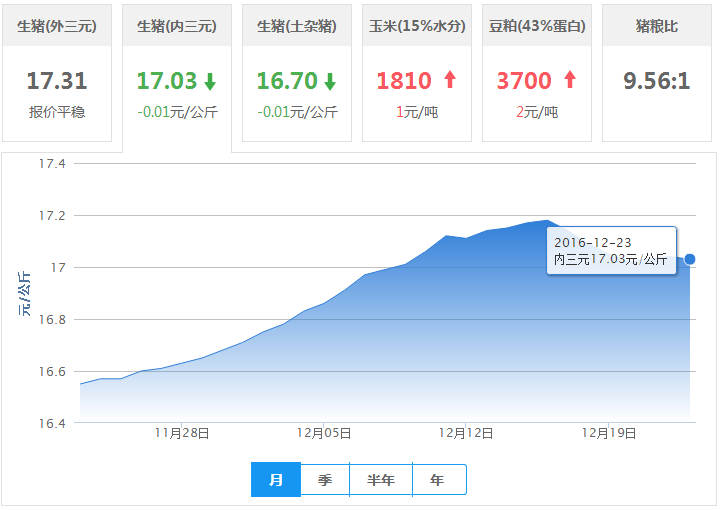Click the 报价平稳 status text

click(57, 112)
